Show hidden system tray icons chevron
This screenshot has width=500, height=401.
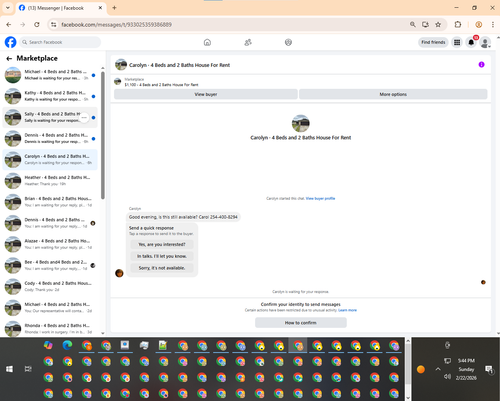point(438,369)
